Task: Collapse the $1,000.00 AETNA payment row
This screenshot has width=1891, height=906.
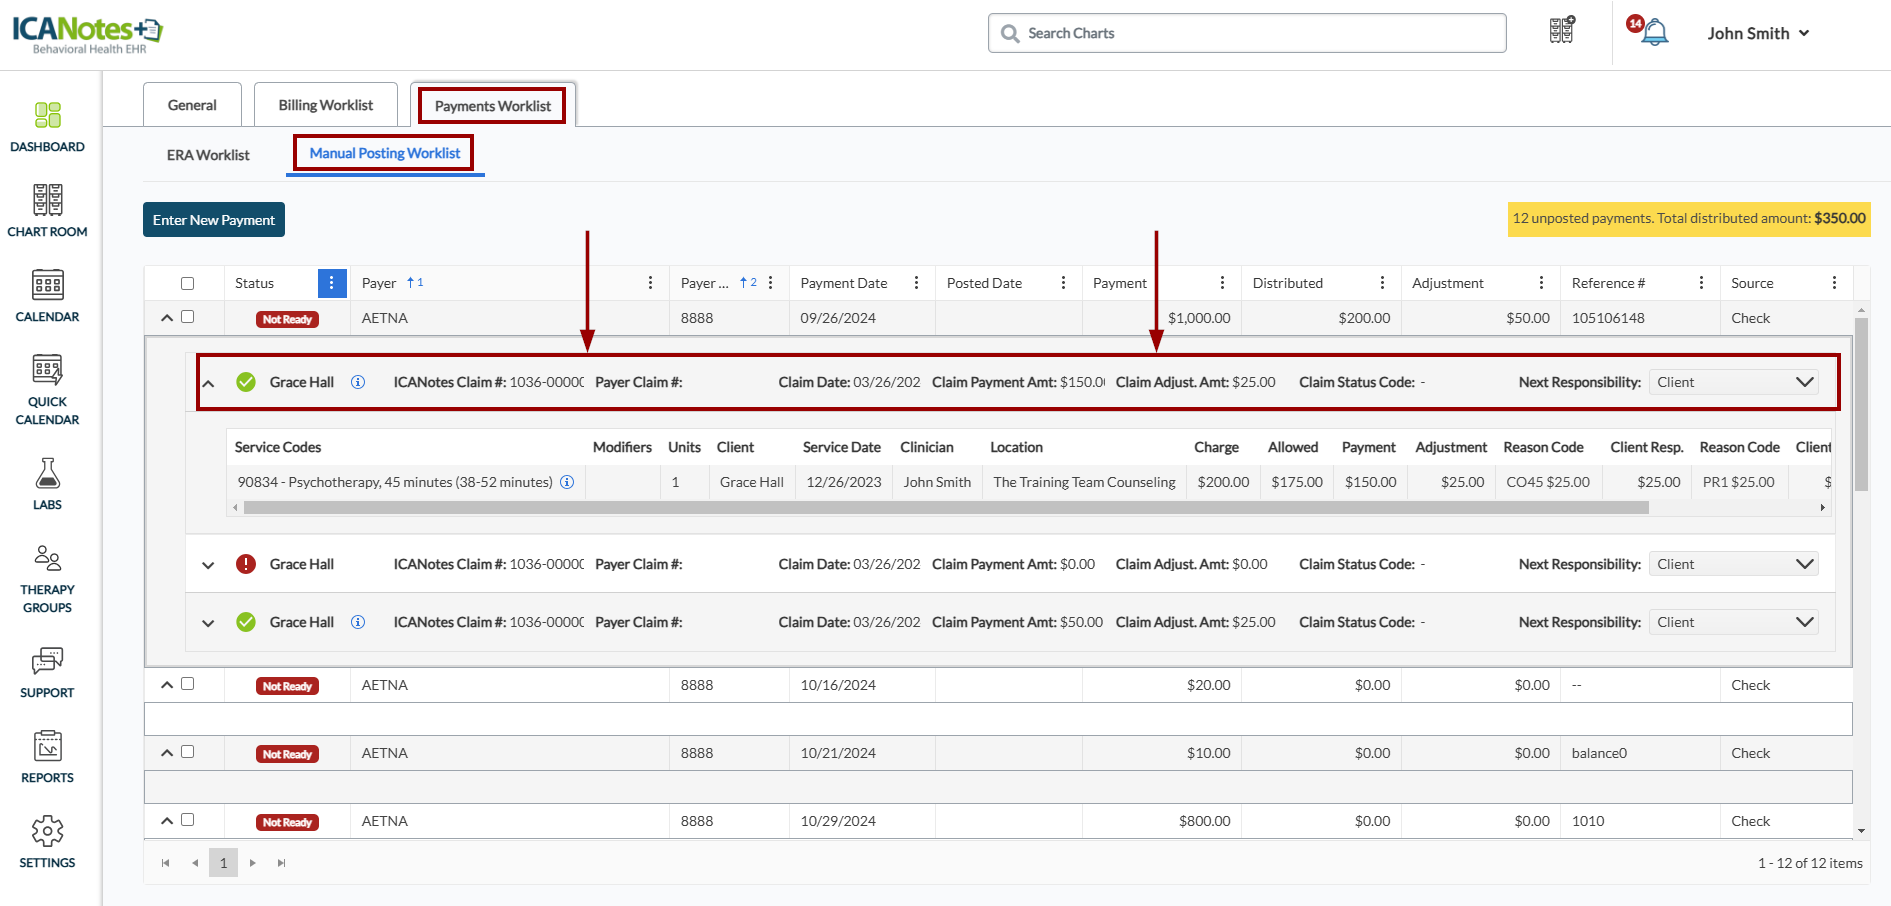Action: (x=167, y=318)
